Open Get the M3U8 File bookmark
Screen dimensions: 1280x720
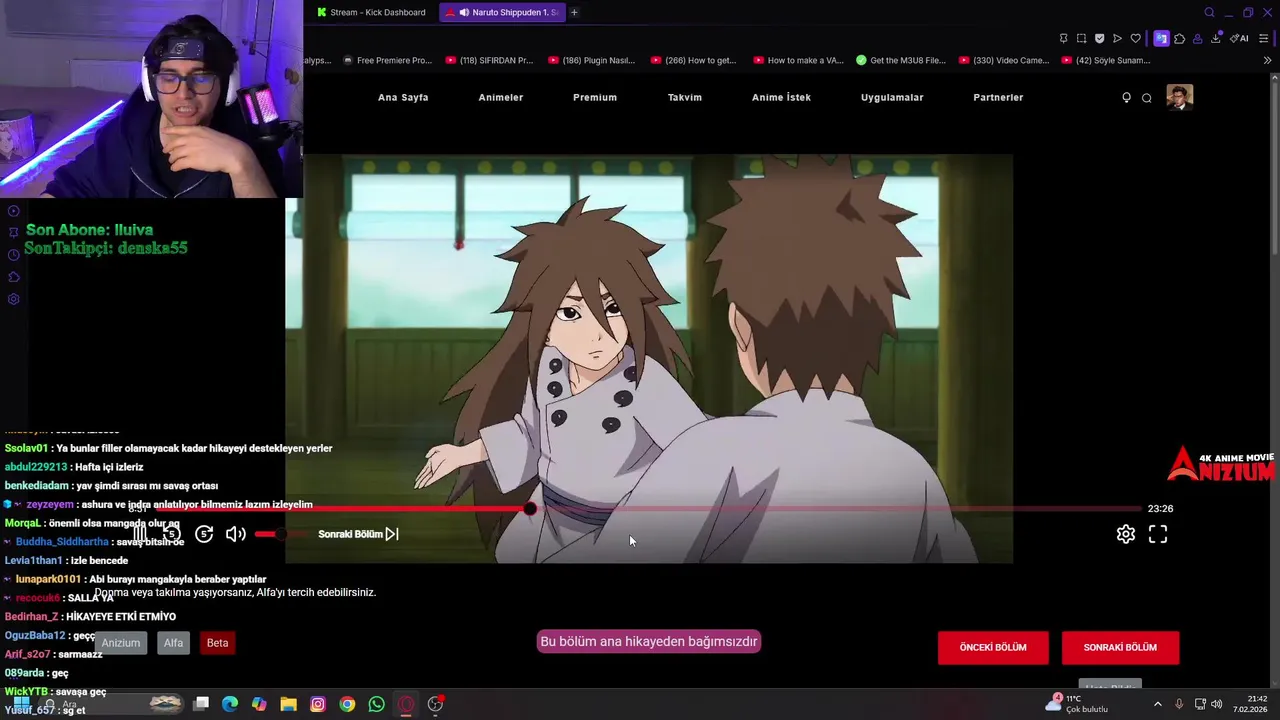901,60
